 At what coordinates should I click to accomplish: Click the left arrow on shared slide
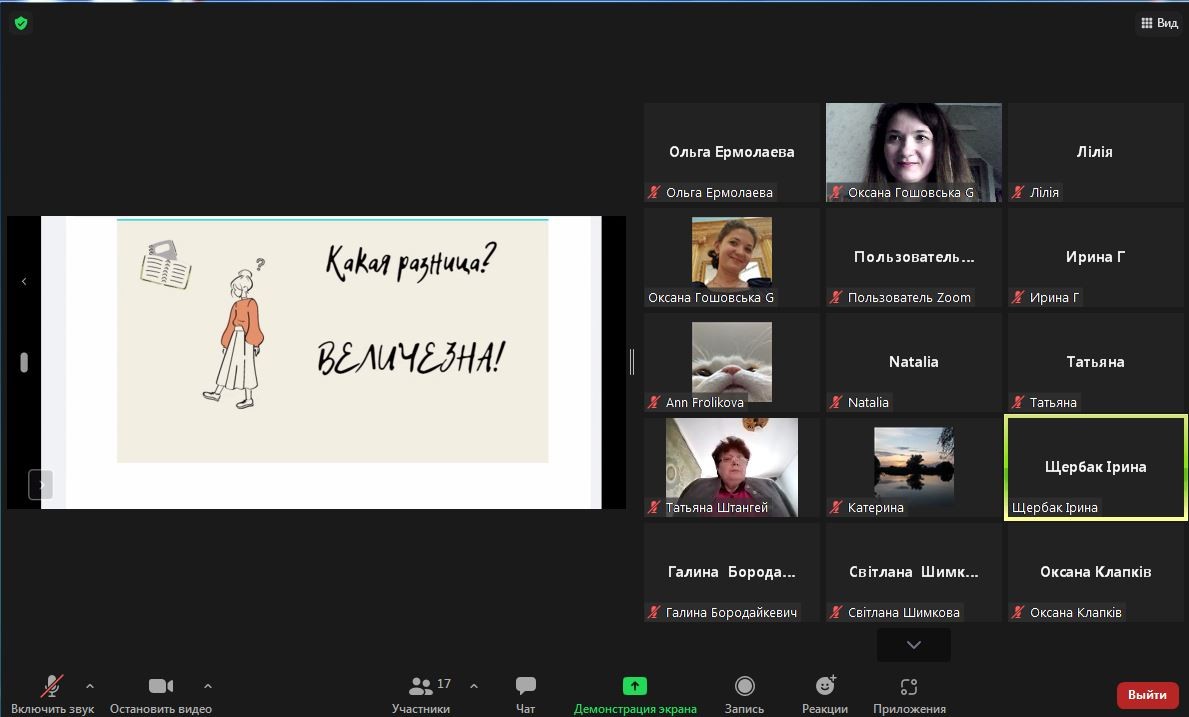(24, 282)
